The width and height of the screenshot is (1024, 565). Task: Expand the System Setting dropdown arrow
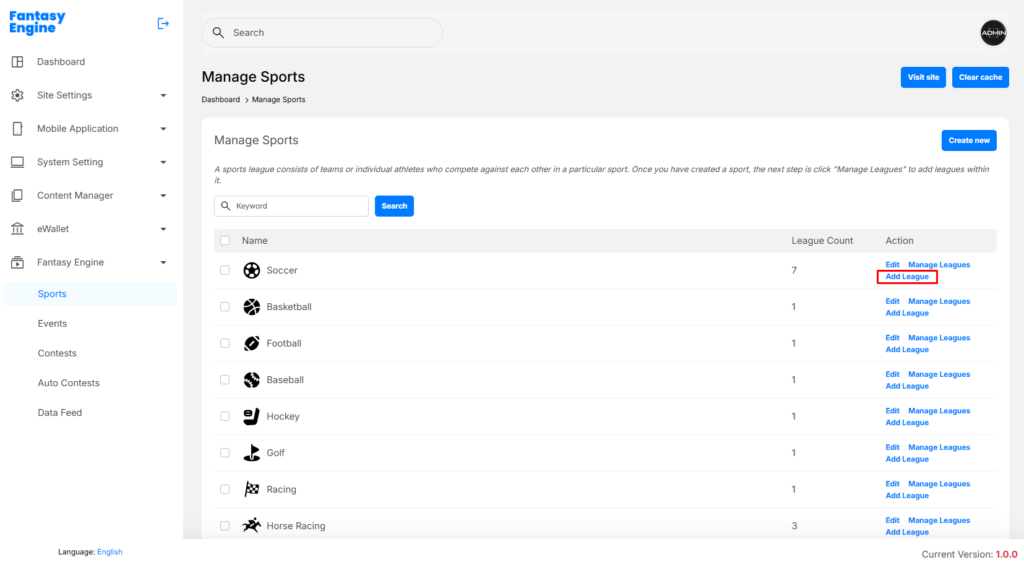(163, 162)
